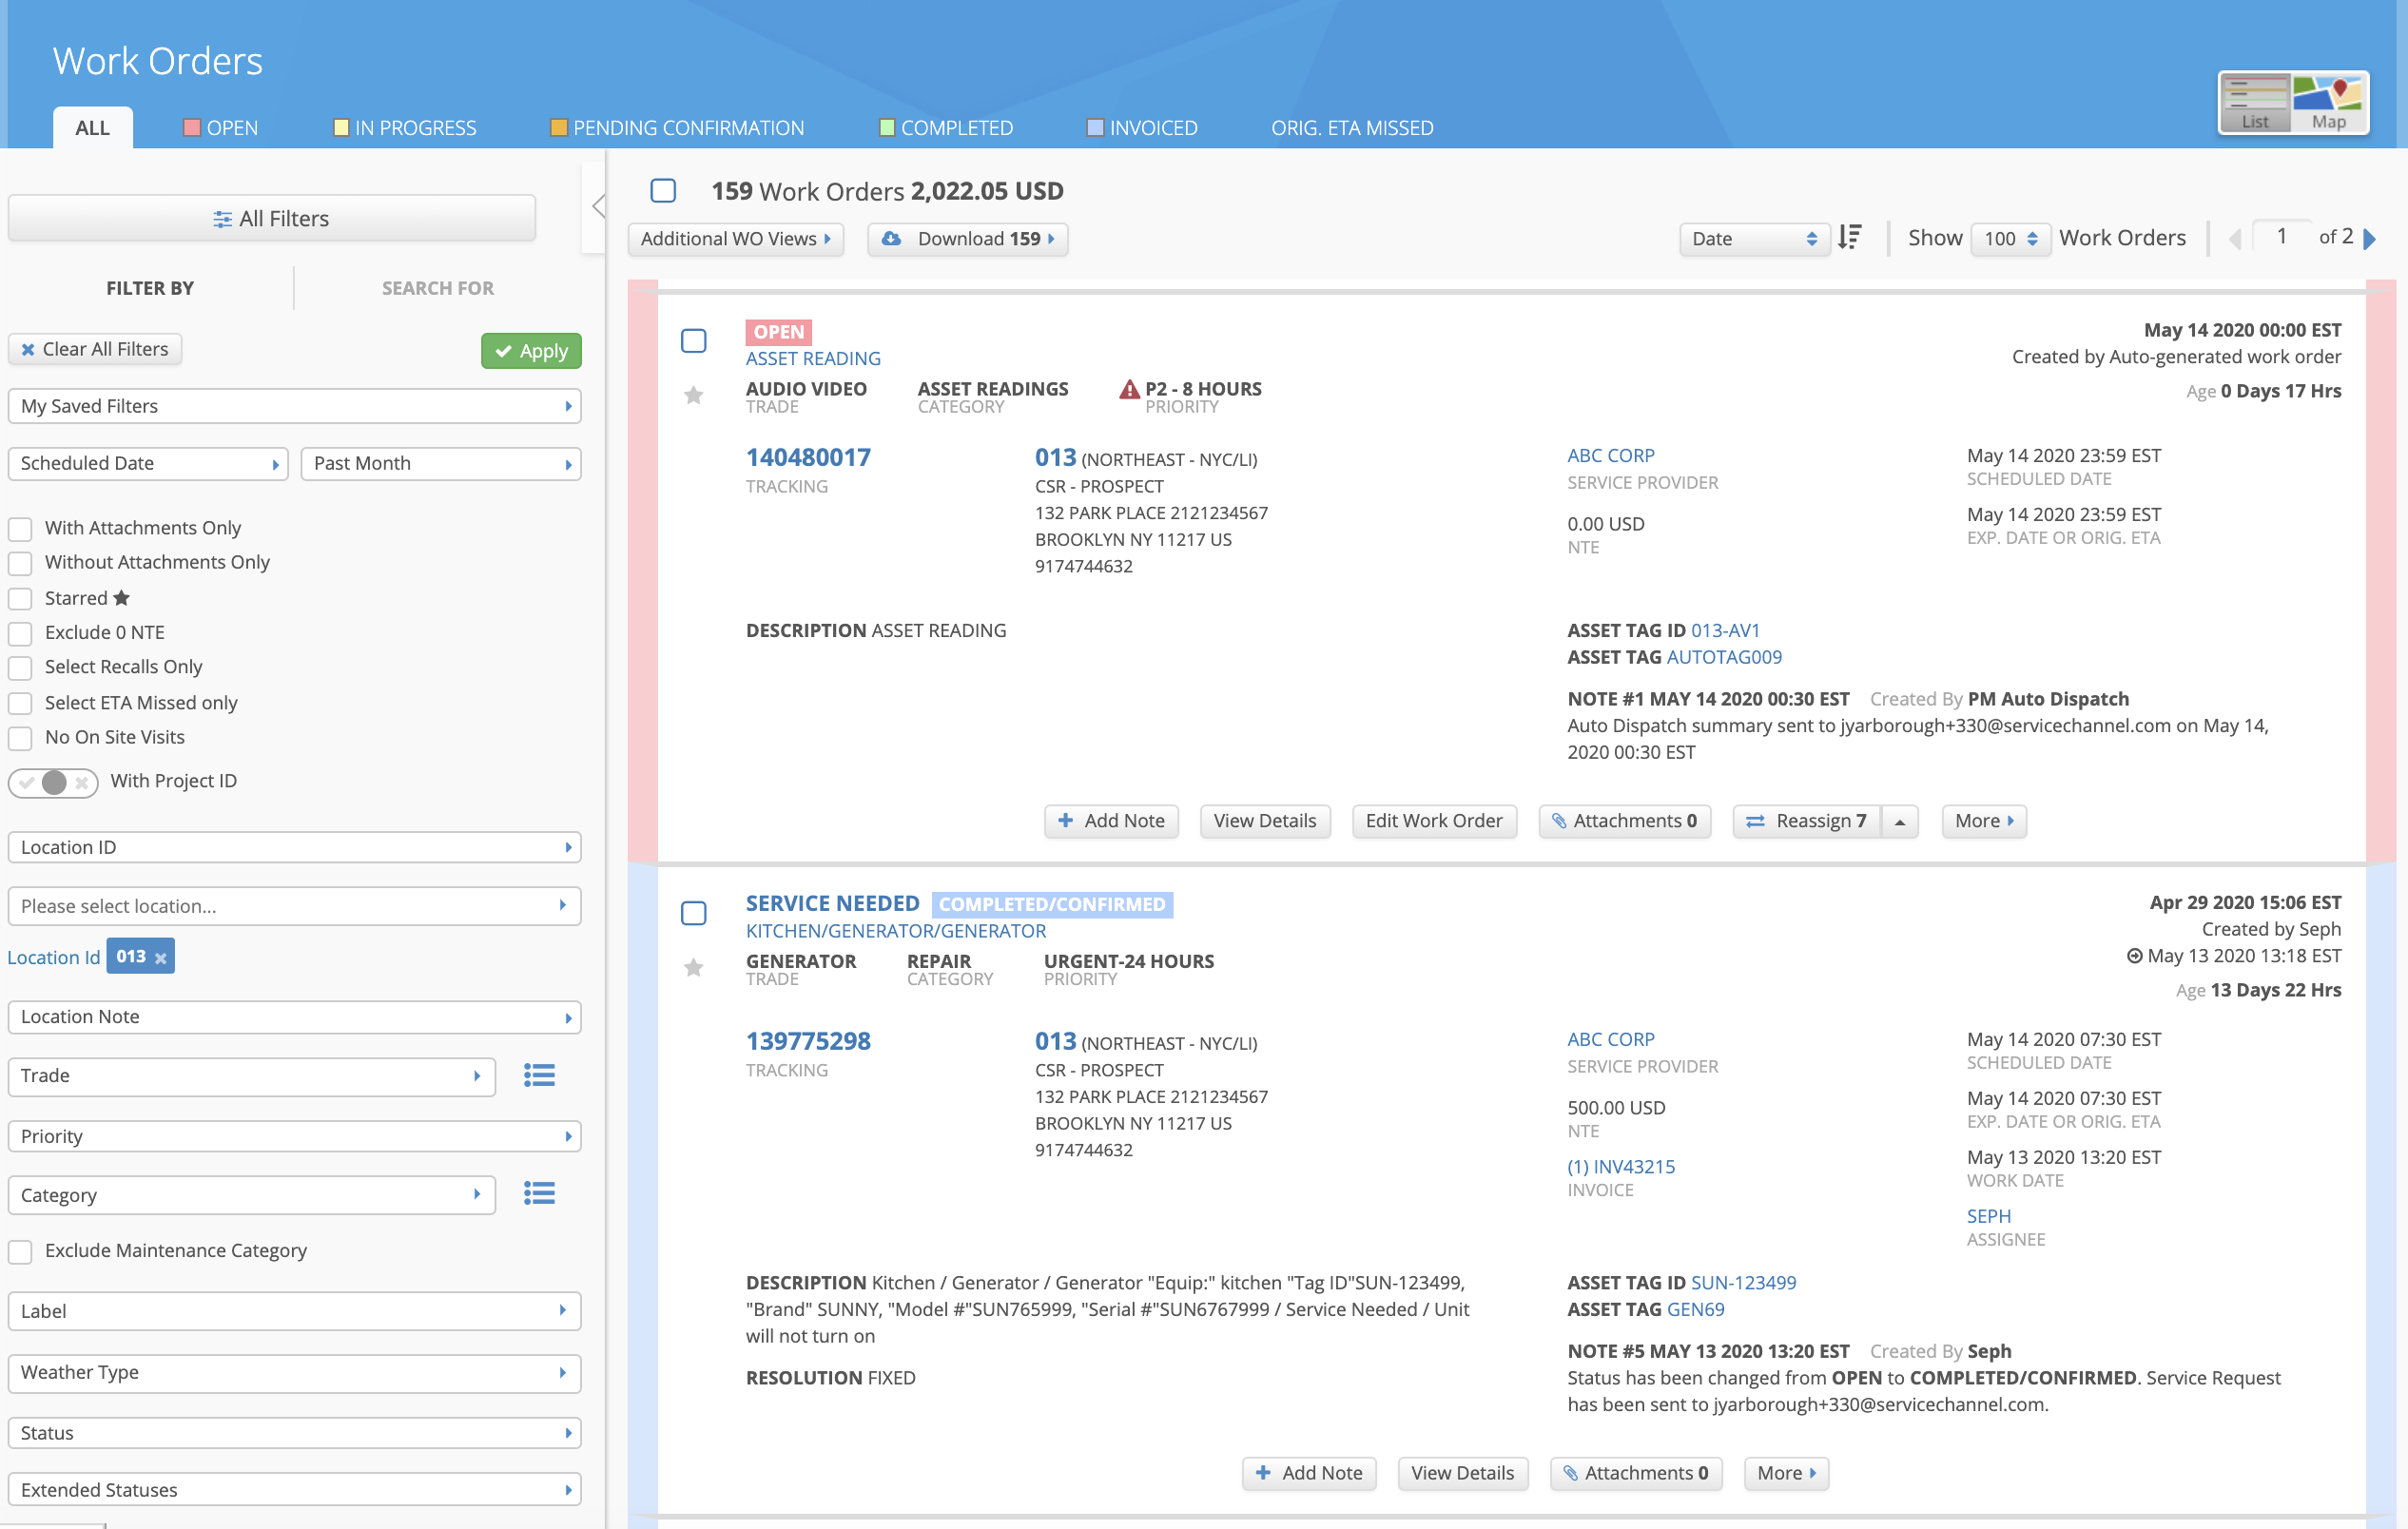Click the green Apply button
Screen dimensions: 2408x1529
[531, 351]
